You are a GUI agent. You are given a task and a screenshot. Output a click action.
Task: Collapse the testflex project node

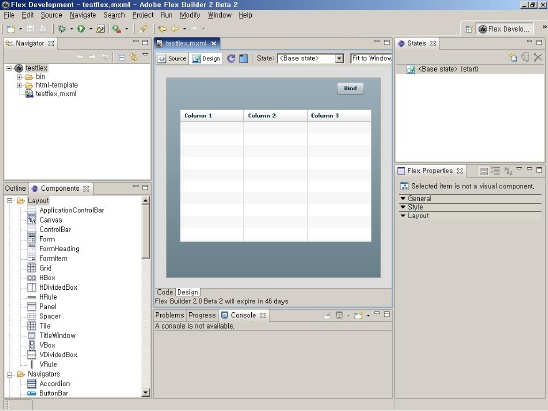(x=9, y=68)
